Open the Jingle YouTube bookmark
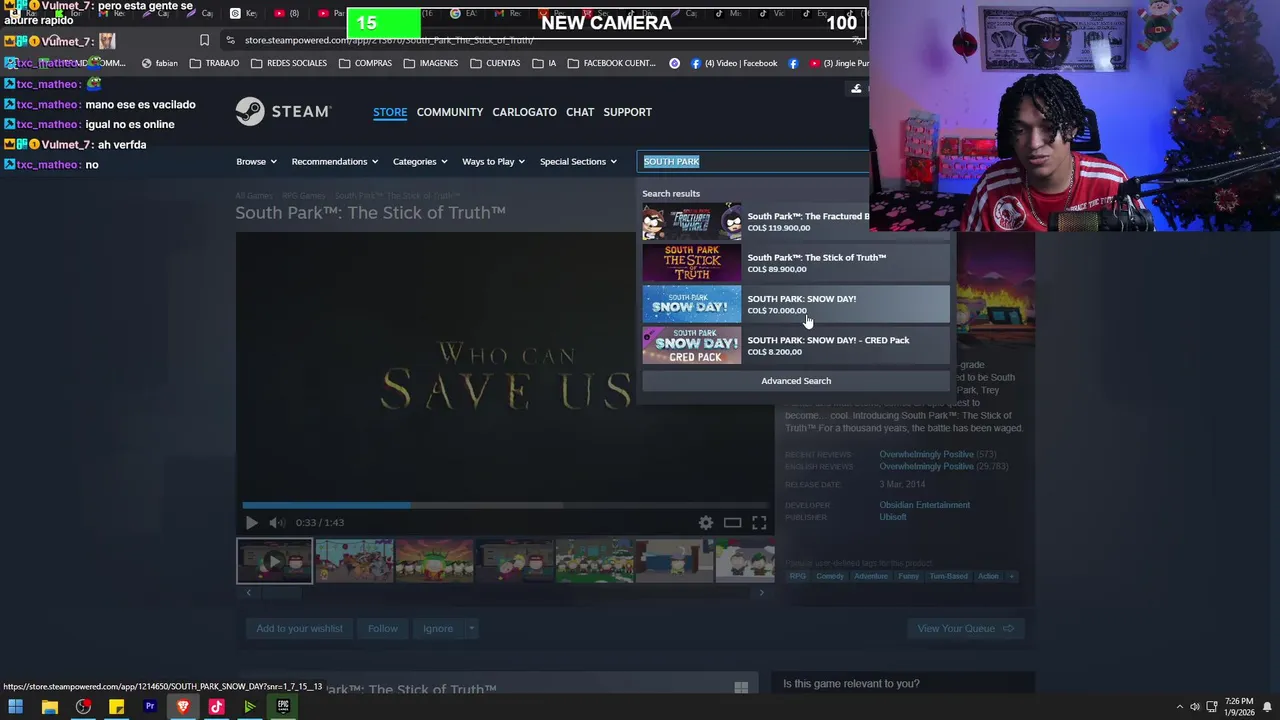Image resolution: width=1280 pixels, height=720 pixels. coord(839,63)
